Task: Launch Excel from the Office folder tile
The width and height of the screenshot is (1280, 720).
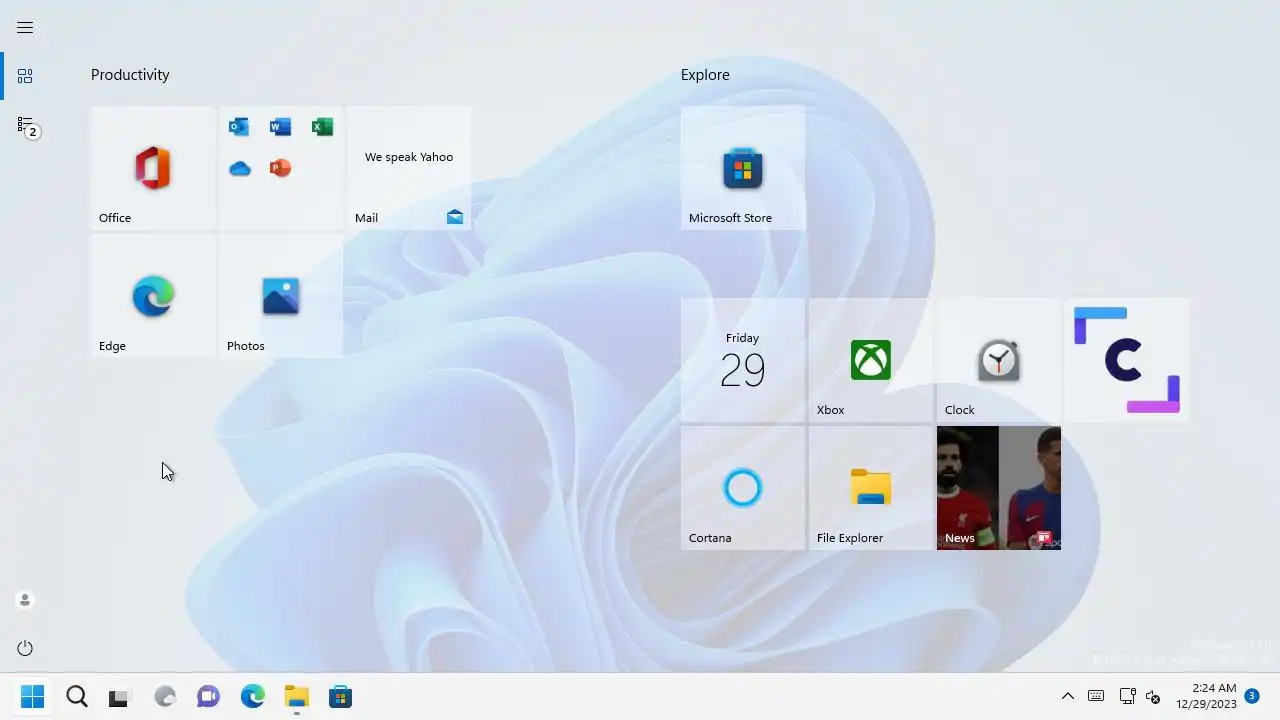Action: (x=322, y=127)
